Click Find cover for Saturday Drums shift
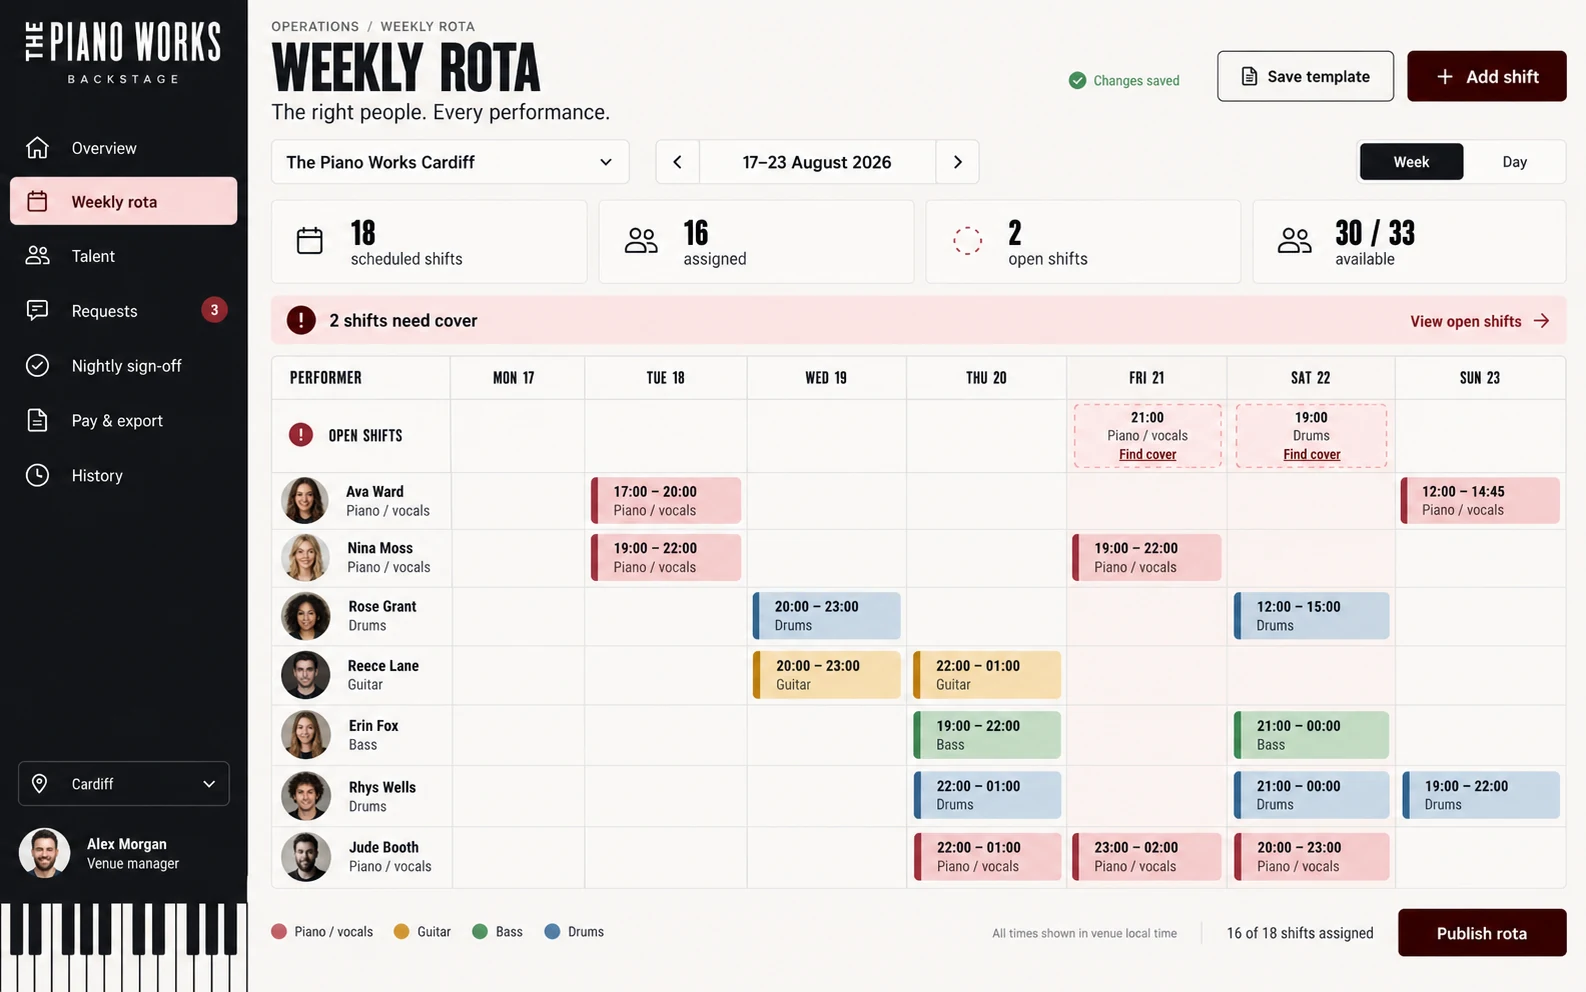The image size is (1586, 992). [1311, 454]
